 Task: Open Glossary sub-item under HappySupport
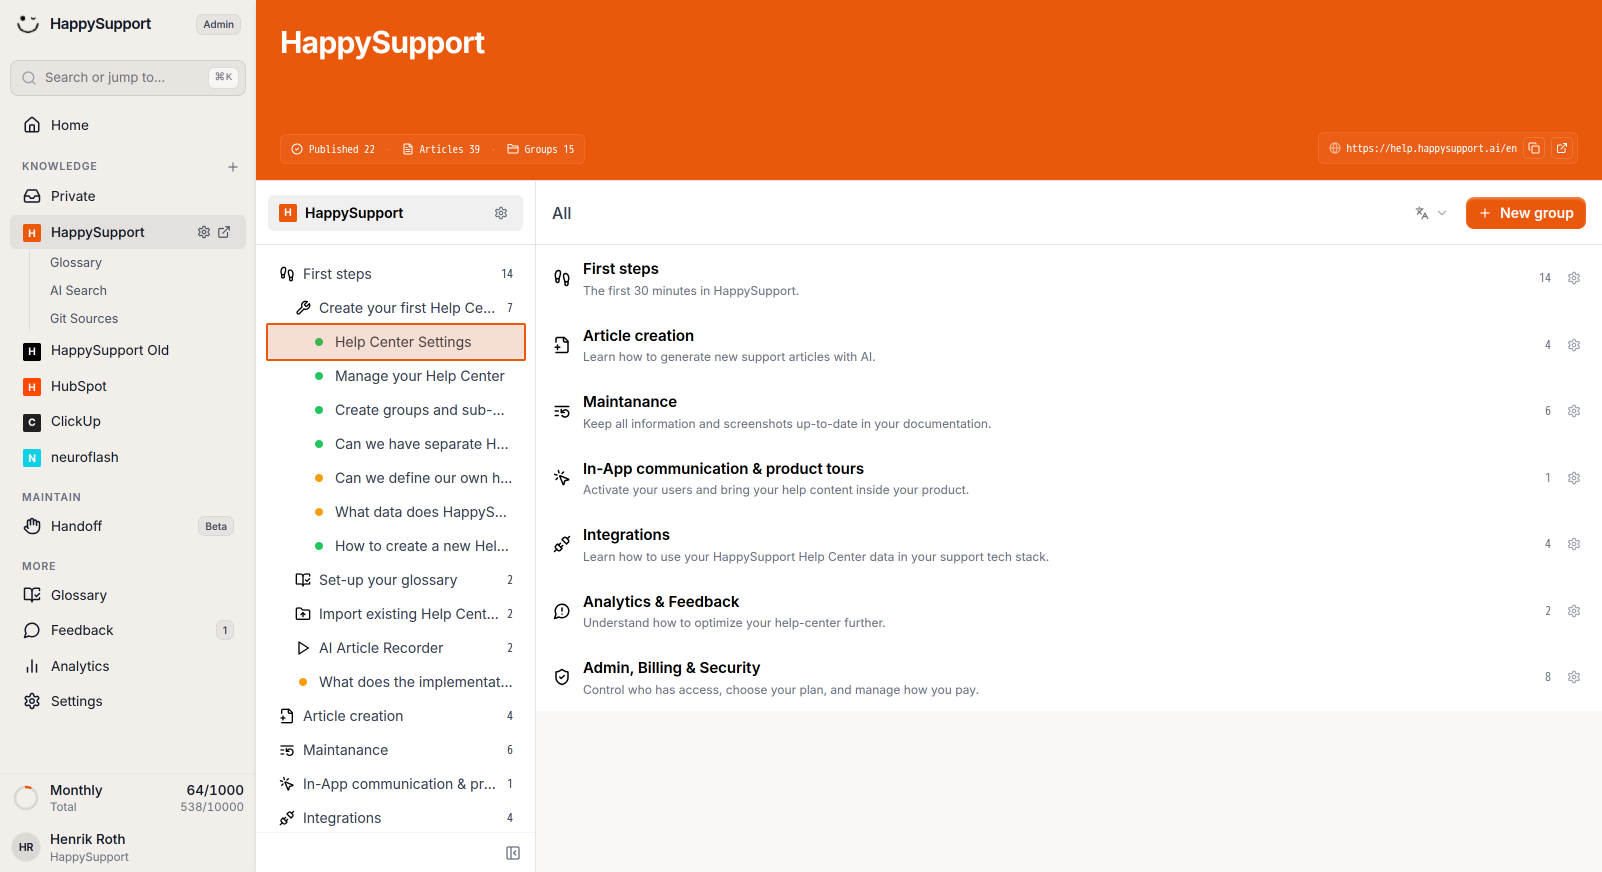(76, 263)
